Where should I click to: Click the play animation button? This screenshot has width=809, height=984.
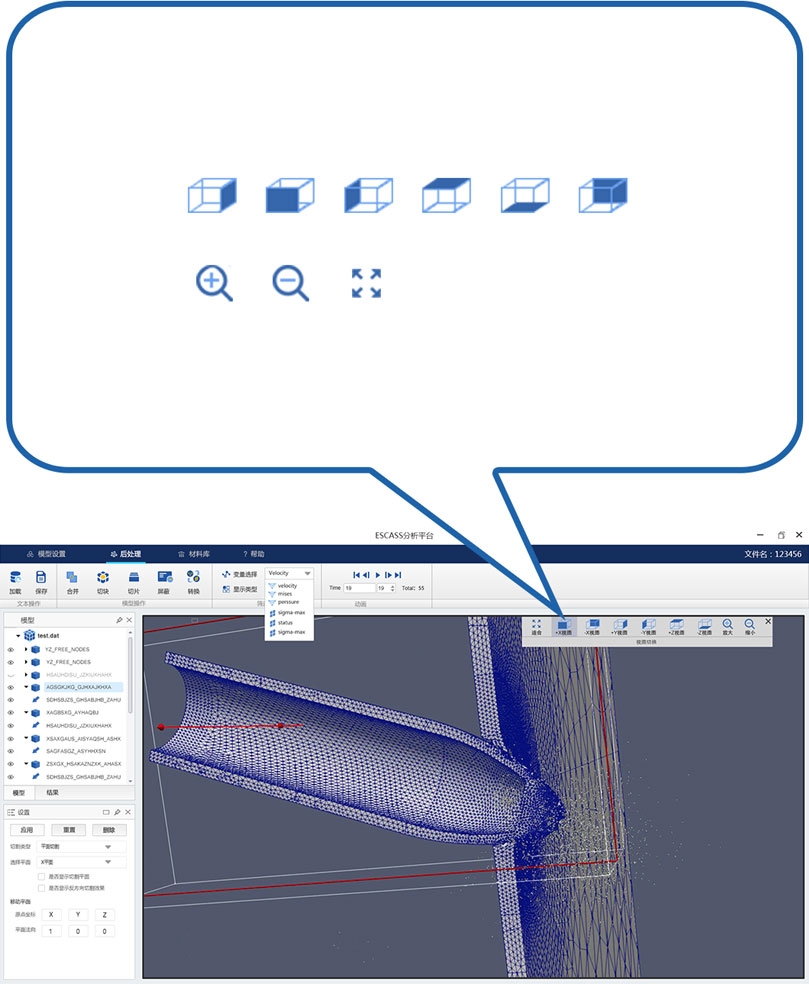pos(377,574)
